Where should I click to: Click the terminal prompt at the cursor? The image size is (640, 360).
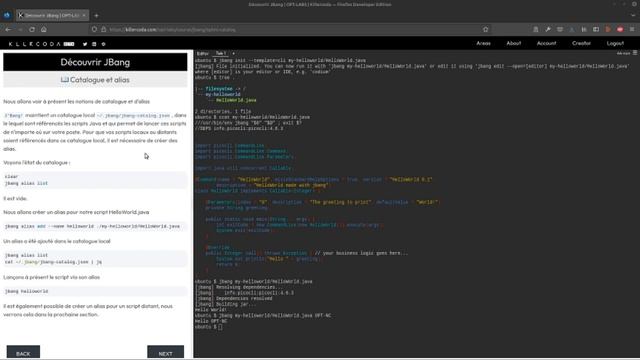(220, 327)
